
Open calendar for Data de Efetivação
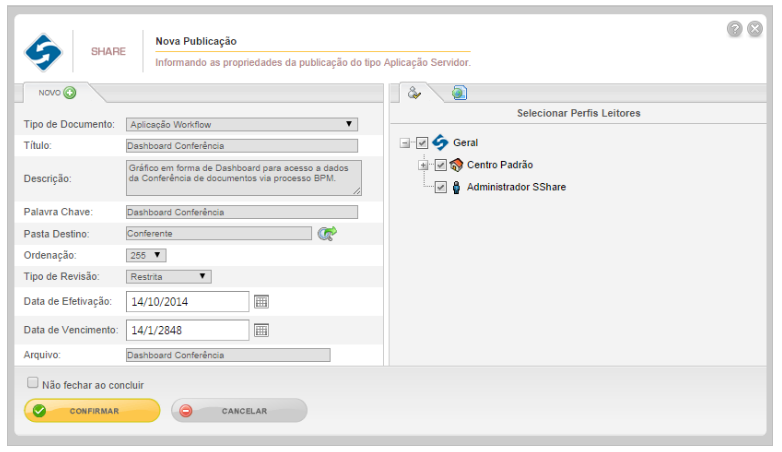(x=261, y=301)
